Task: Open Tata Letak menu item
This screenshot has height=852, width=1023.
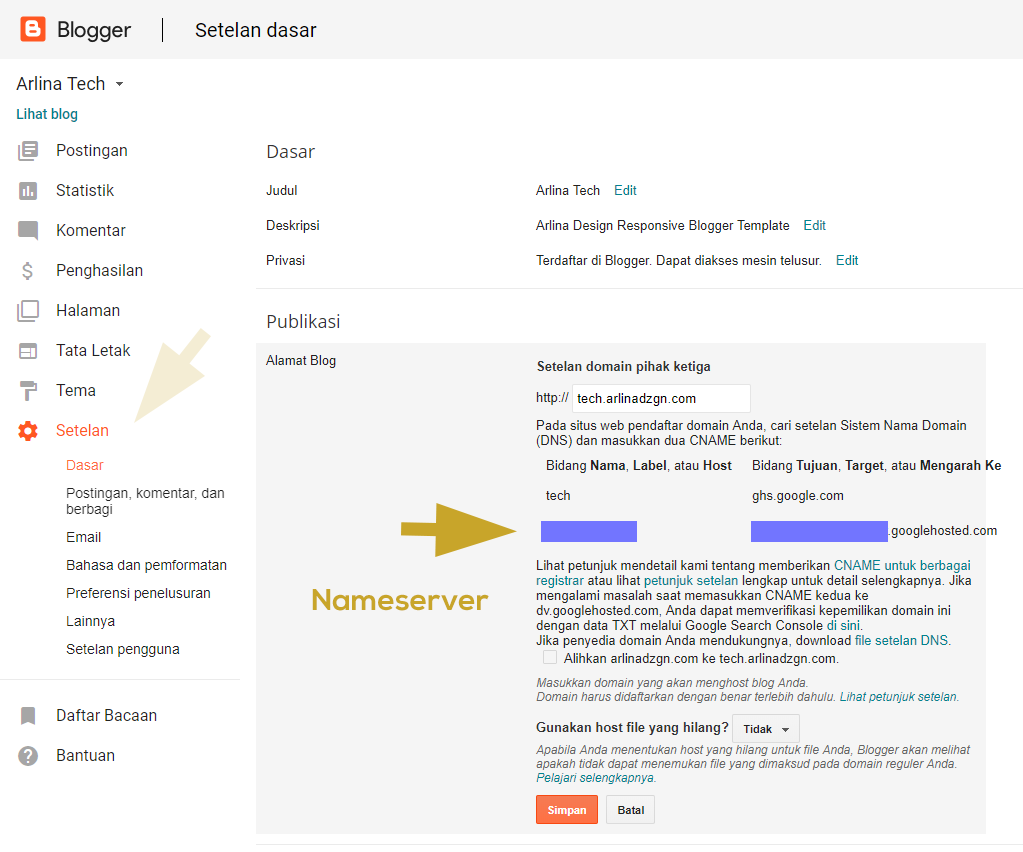Action: (93, 350)
